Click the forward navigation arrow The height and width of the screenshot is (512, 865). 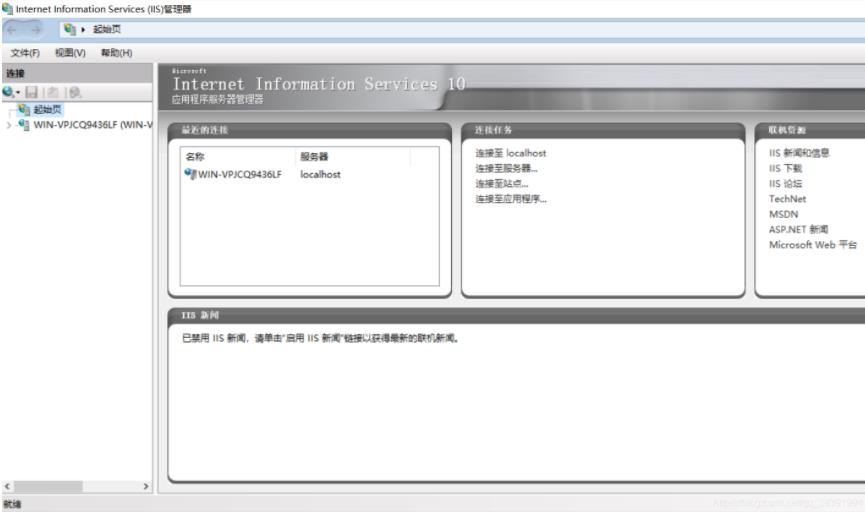coord(38,29)
